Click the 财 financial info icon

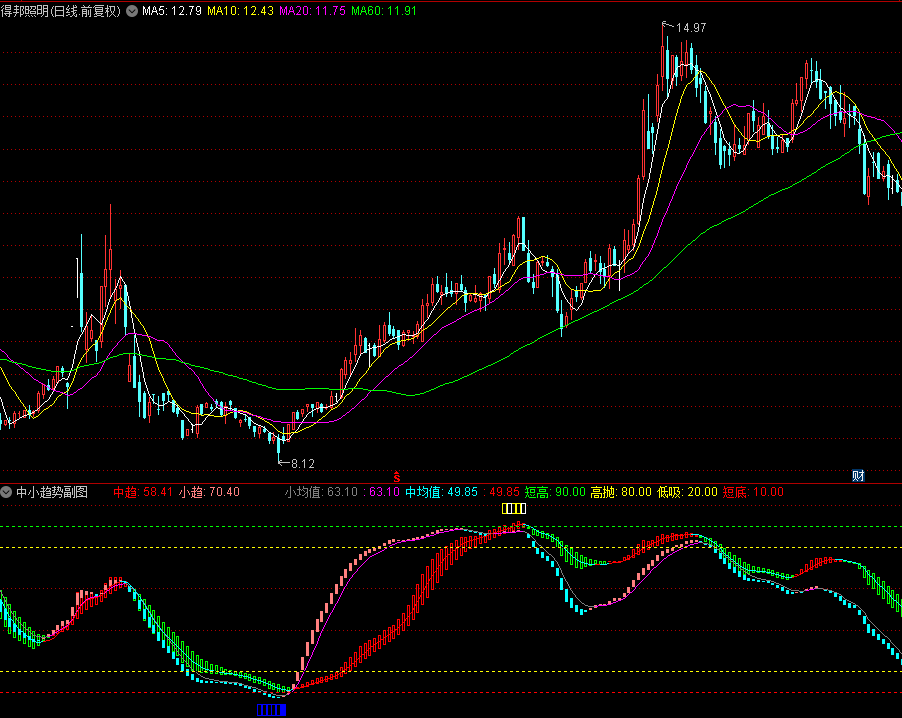[858, 475]
